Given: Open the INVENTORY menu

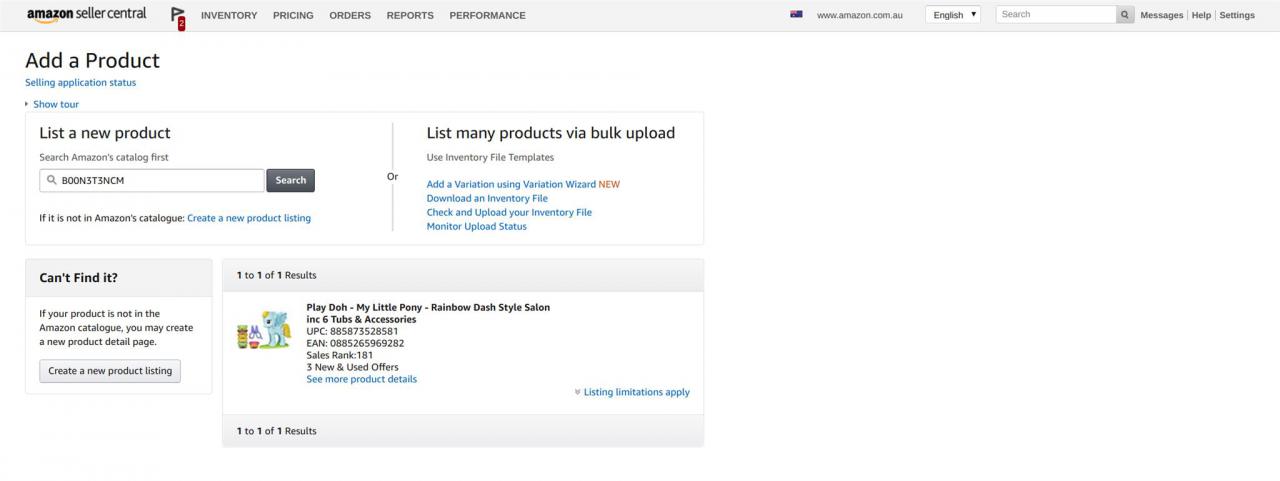Looking at the screenshot, I should click(229, 16).
